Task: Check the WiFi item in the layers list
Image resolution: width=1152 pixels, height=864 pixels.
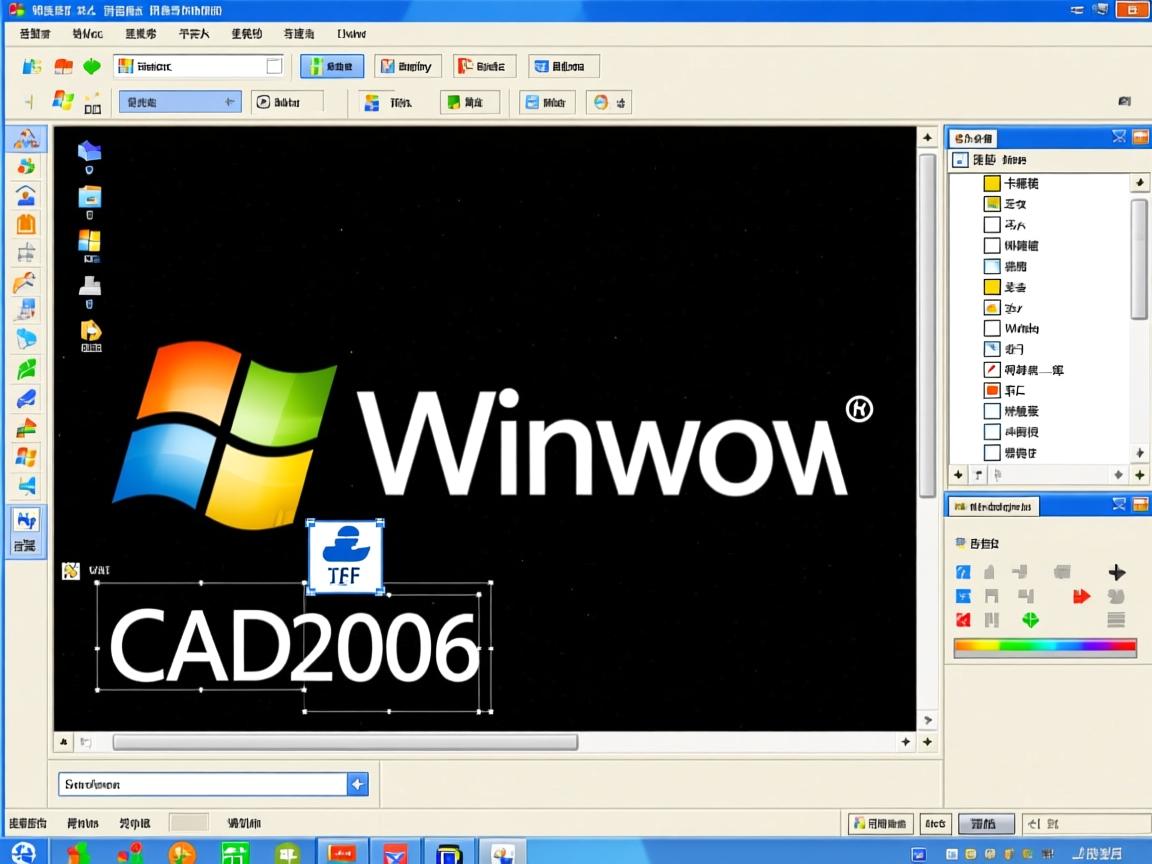Action: (990, 328)
